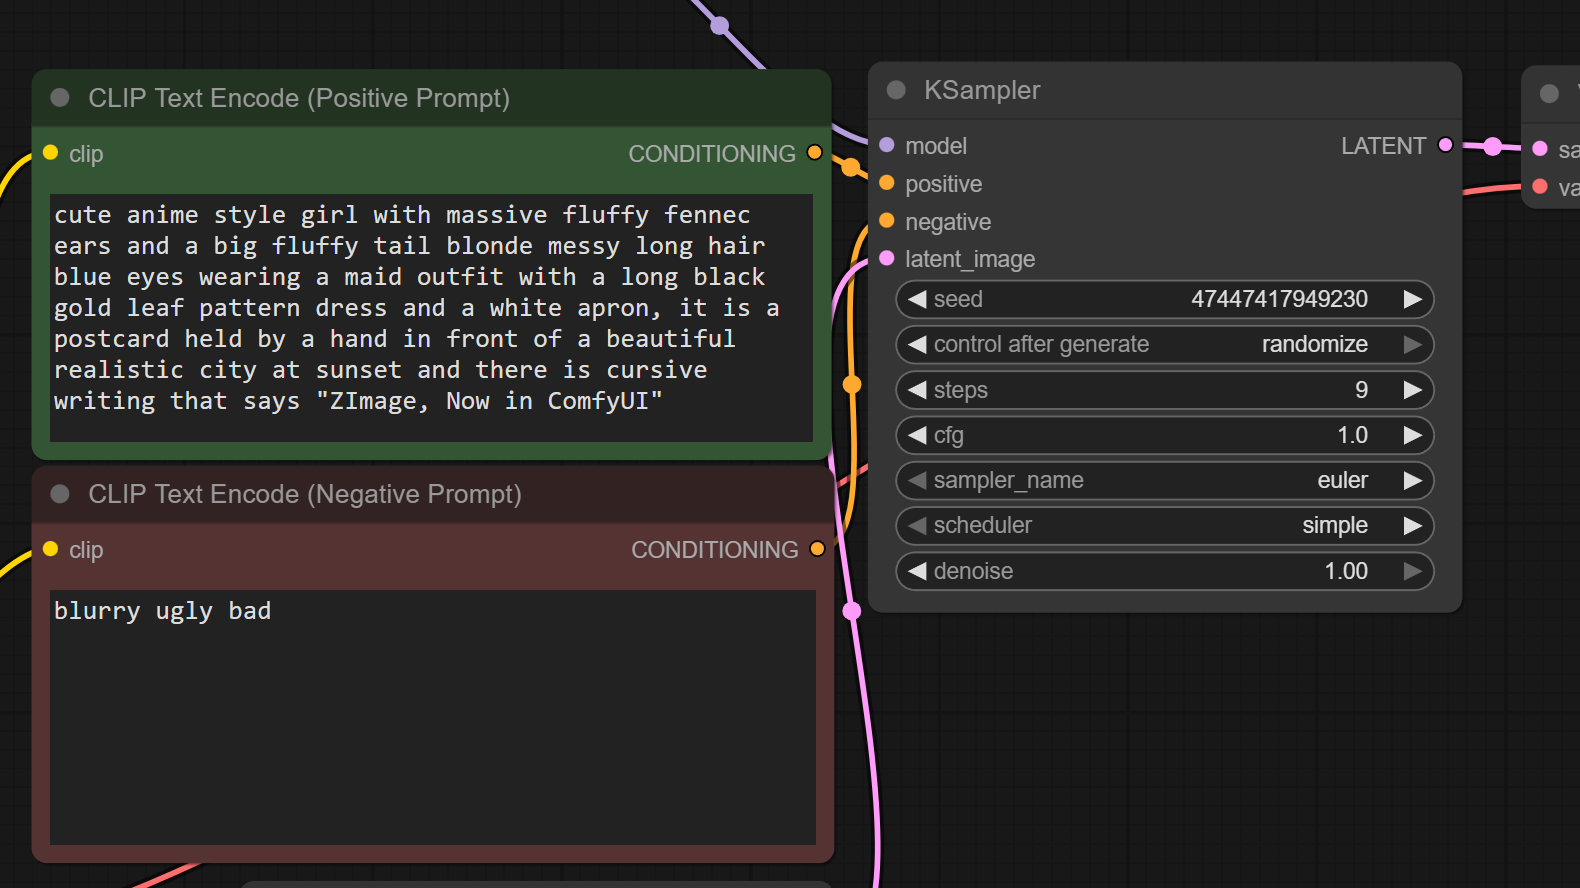Decrease the seed value with left arrow
Image resolution: width=1580 pixels, height=888 pixels.
coord(917,299)
